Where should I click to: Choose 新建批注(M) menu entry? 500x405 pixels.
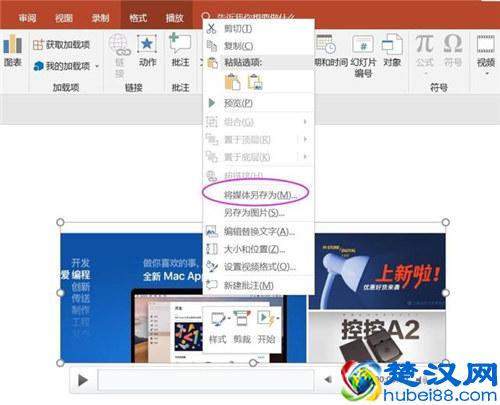coord(259,285)
